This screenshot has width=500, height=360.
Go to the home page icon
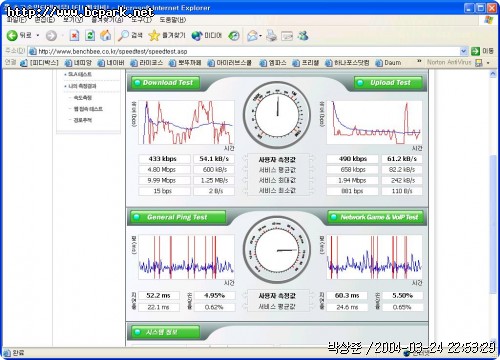click(x=106, y=35)
